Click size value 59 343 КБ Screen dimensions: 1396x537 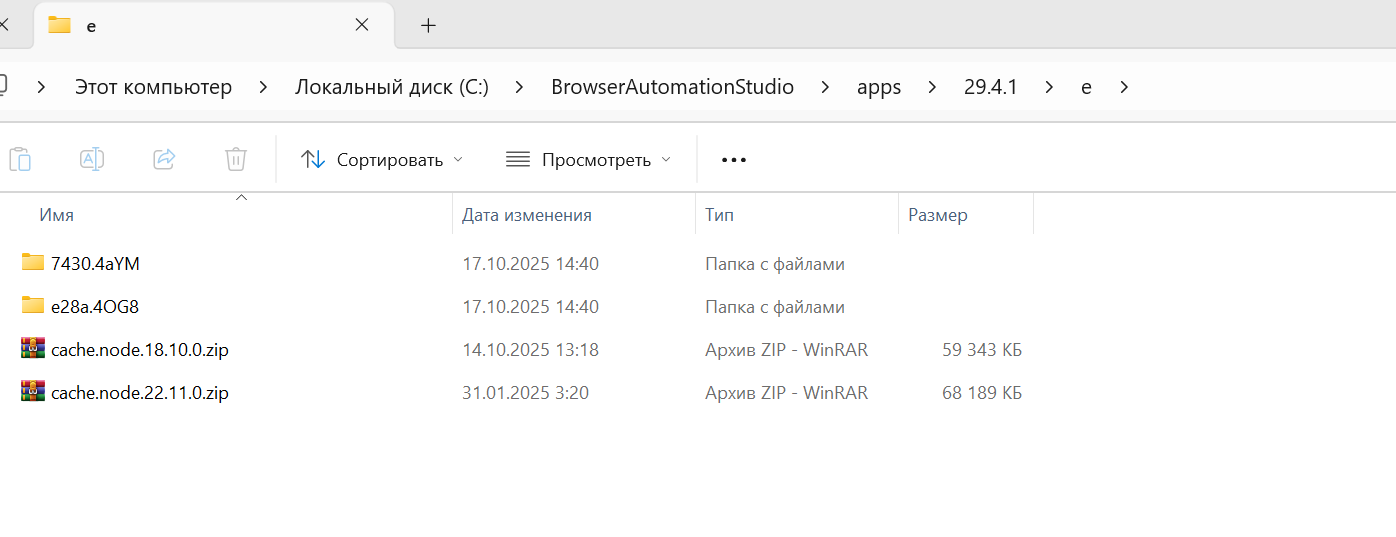click(x=982, y=350)
